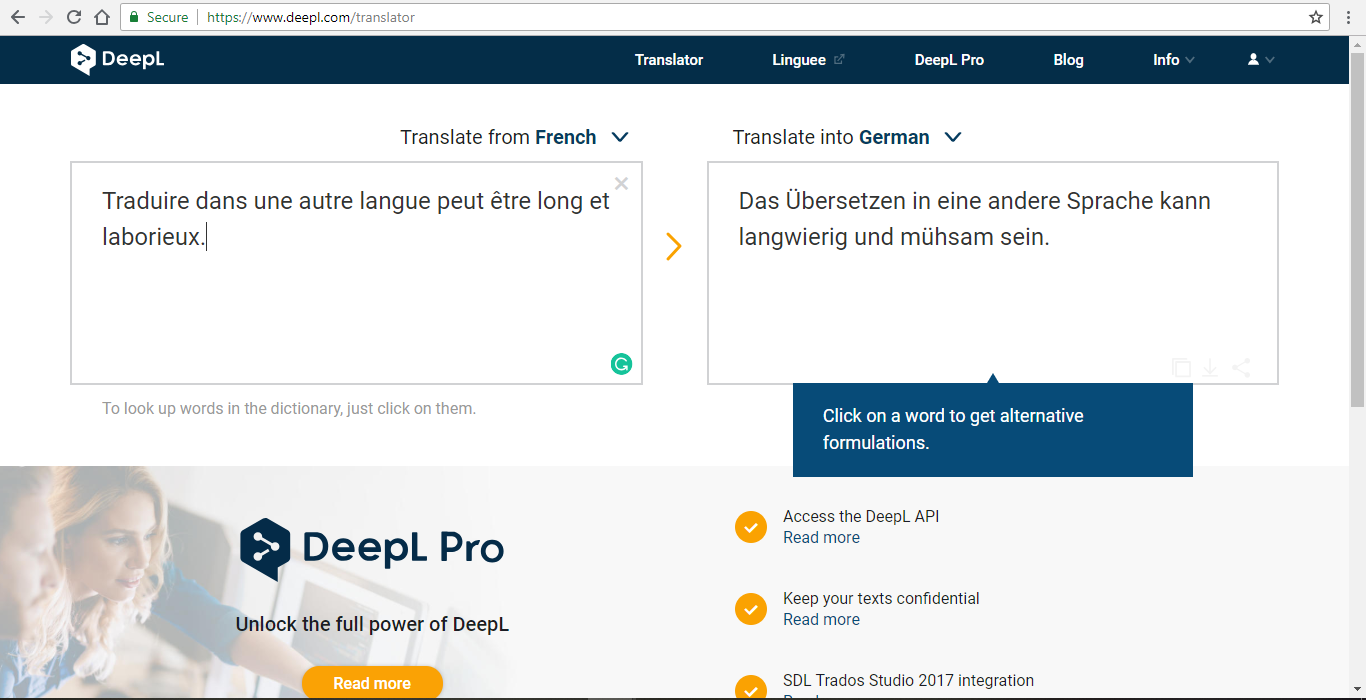Screen dimensions: 1366x700
Task: Click the orange Read more button
Action: tap(372, 683)
